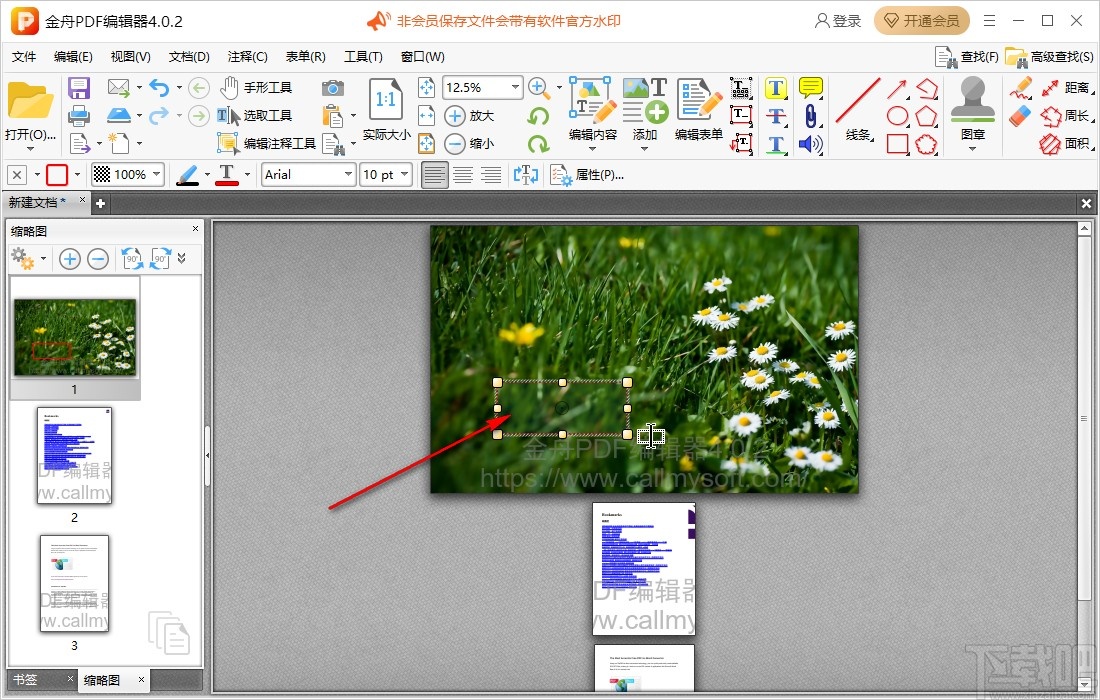
Task: Click the fill color pen swatch
Action: (x=187, y=175)
